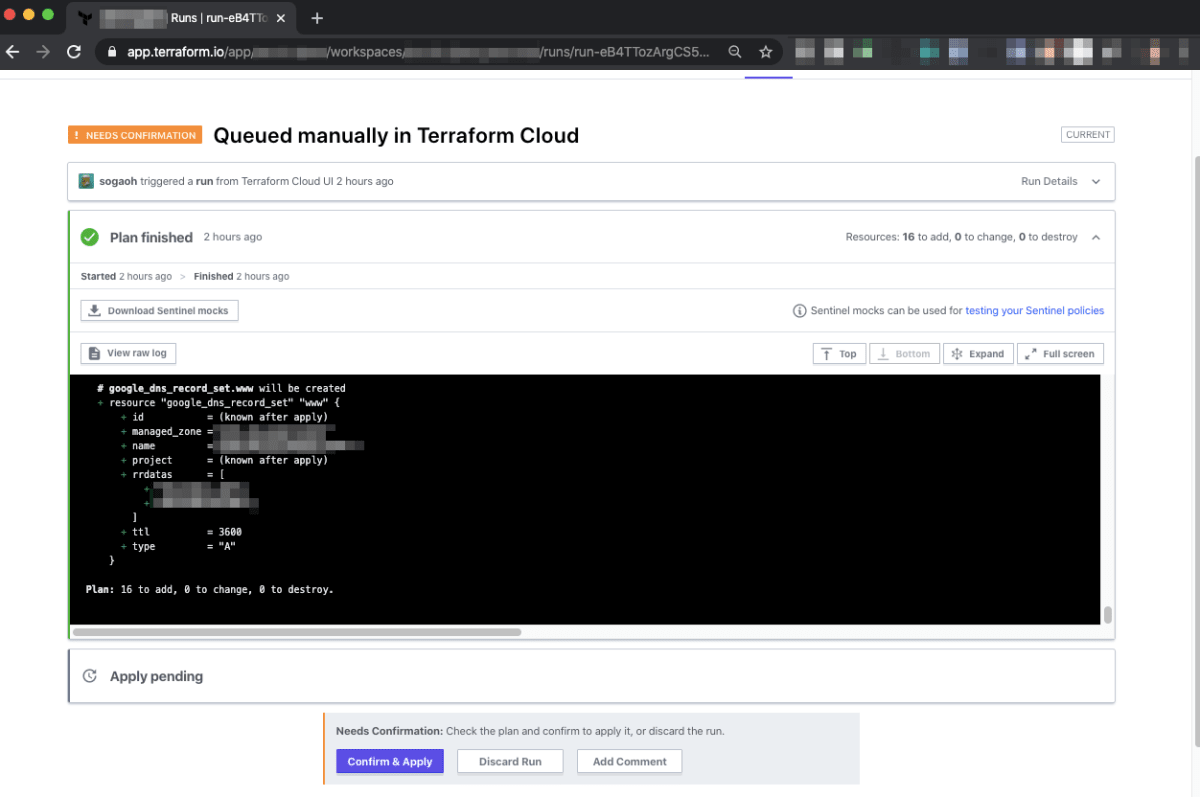Expand the Apply pending section
The image size is (1200, 797).
(591, 676)
